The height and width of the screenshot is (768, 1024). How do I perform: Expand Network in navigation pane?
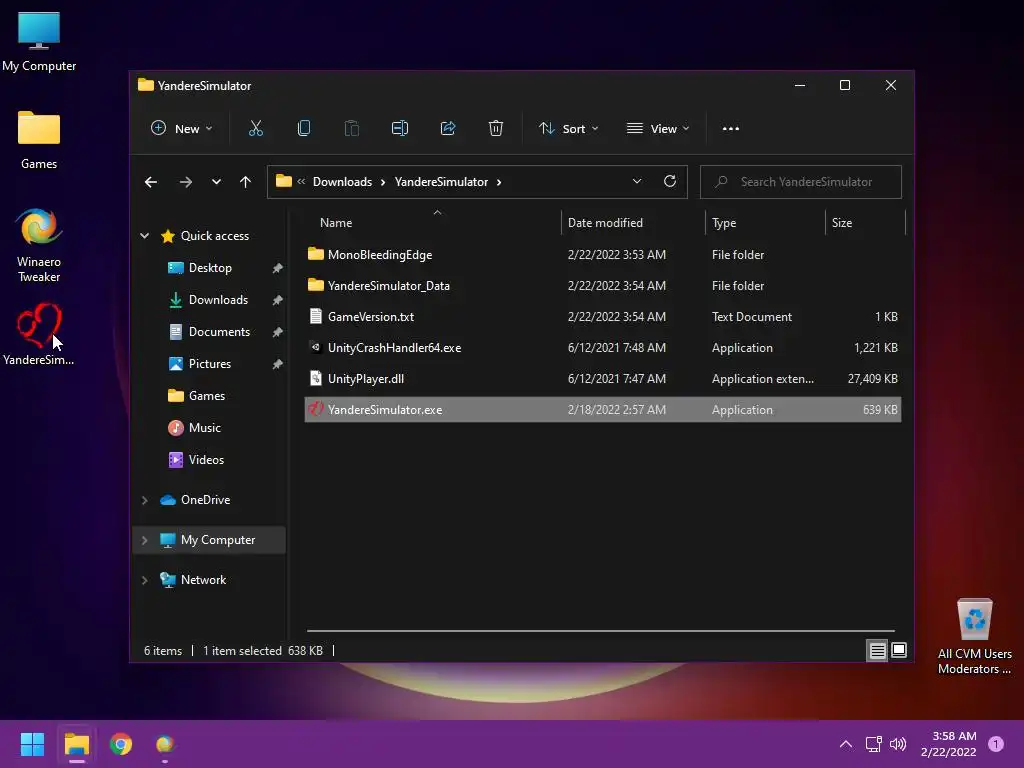tap(144, 580)
